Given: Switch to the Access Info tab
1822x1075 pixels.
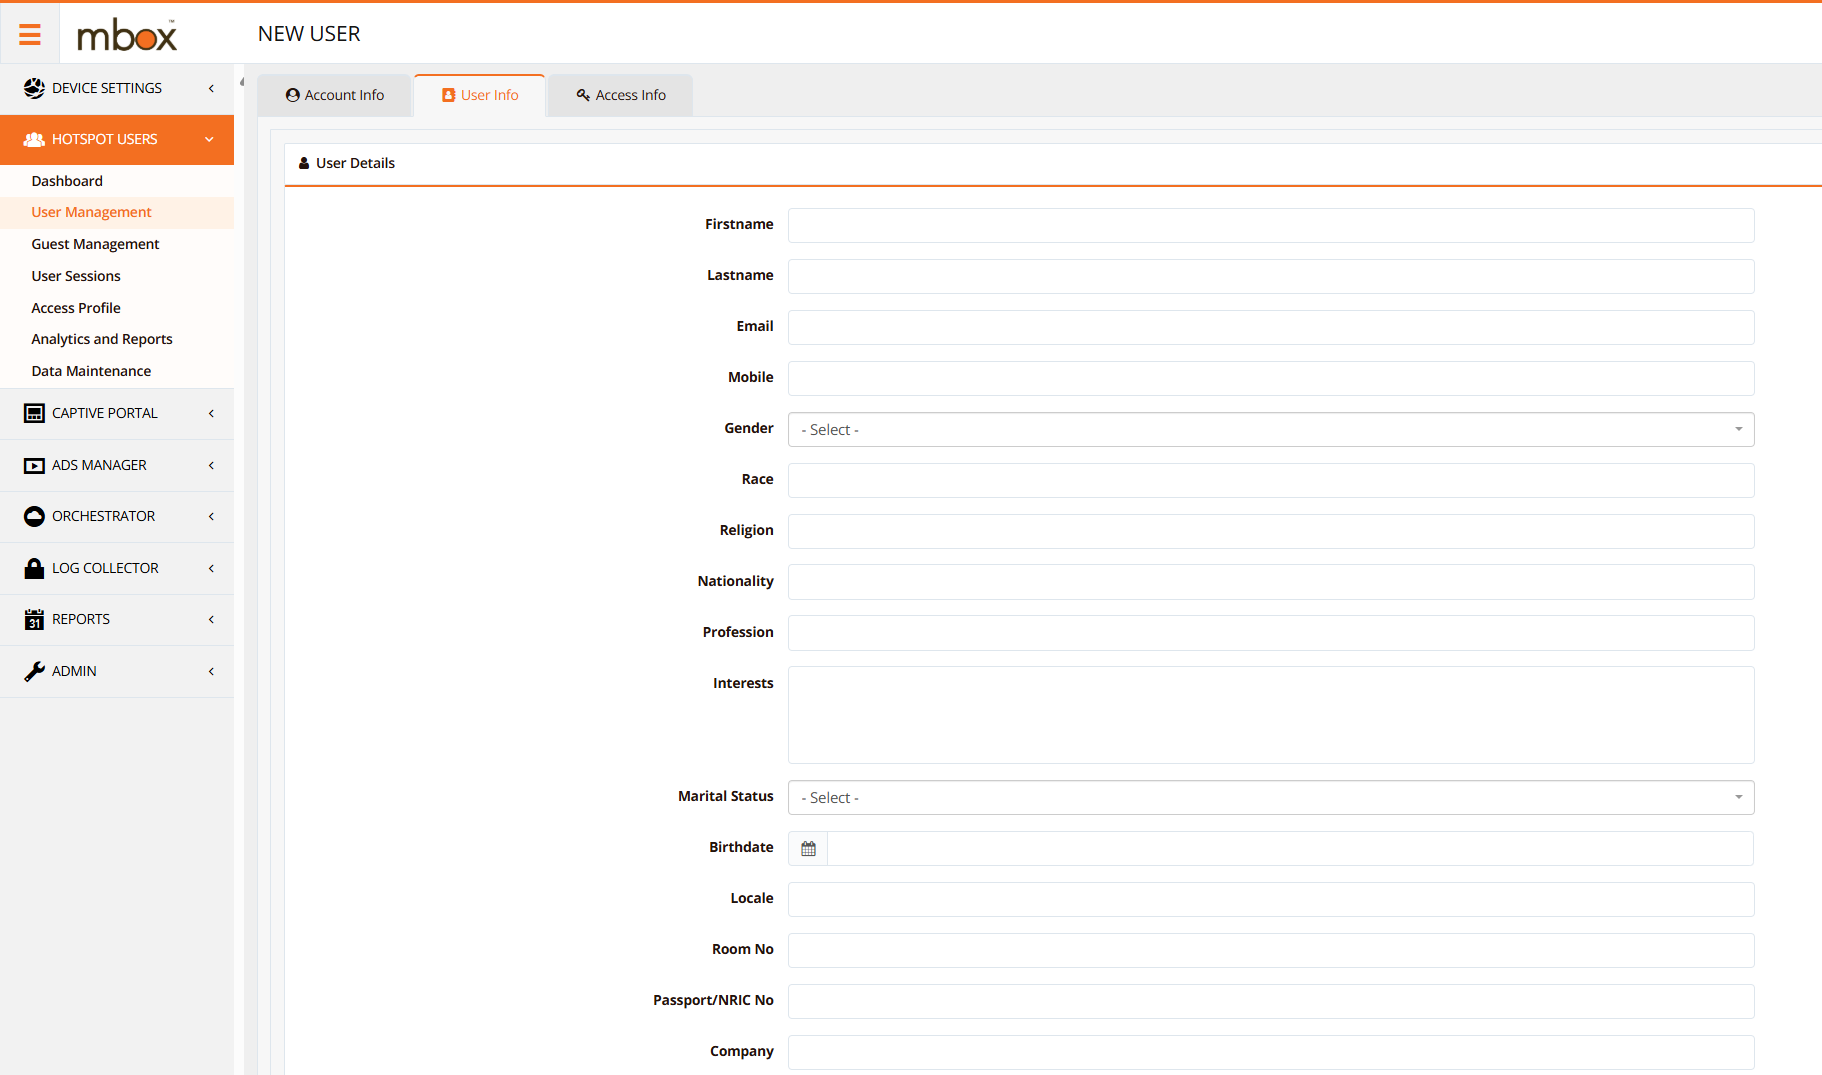Looking at the screenshot, I should click(621, 96).
